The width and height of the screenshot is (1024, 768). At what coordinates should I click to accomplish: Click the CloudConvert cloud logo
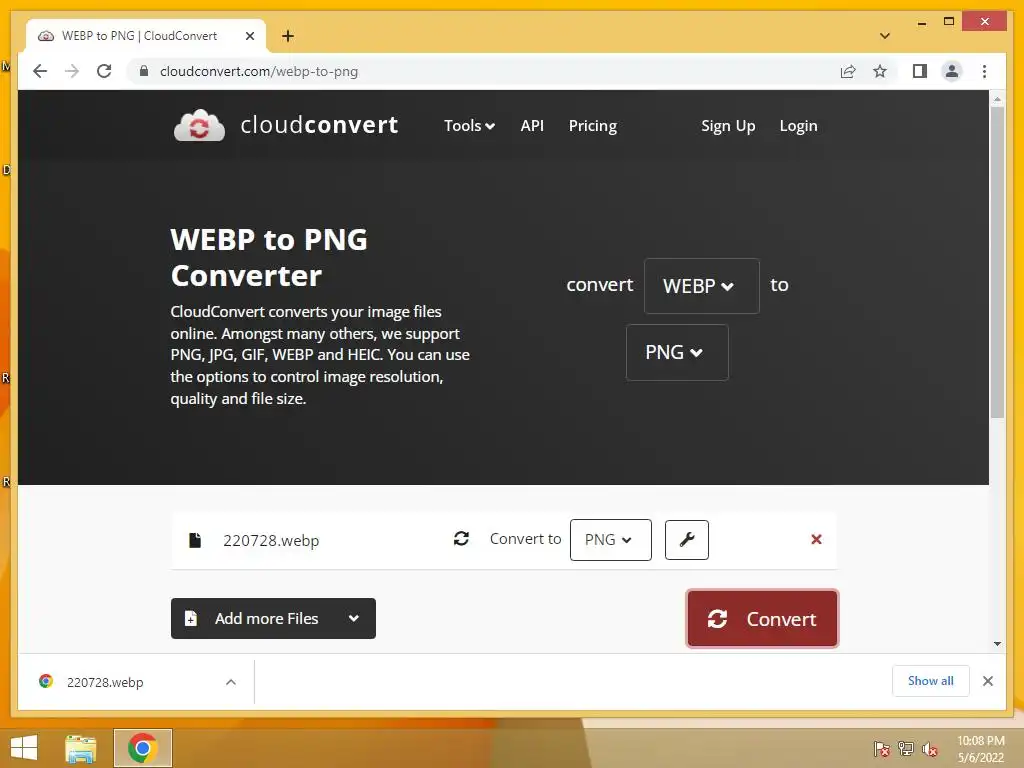tap(199, 125)
